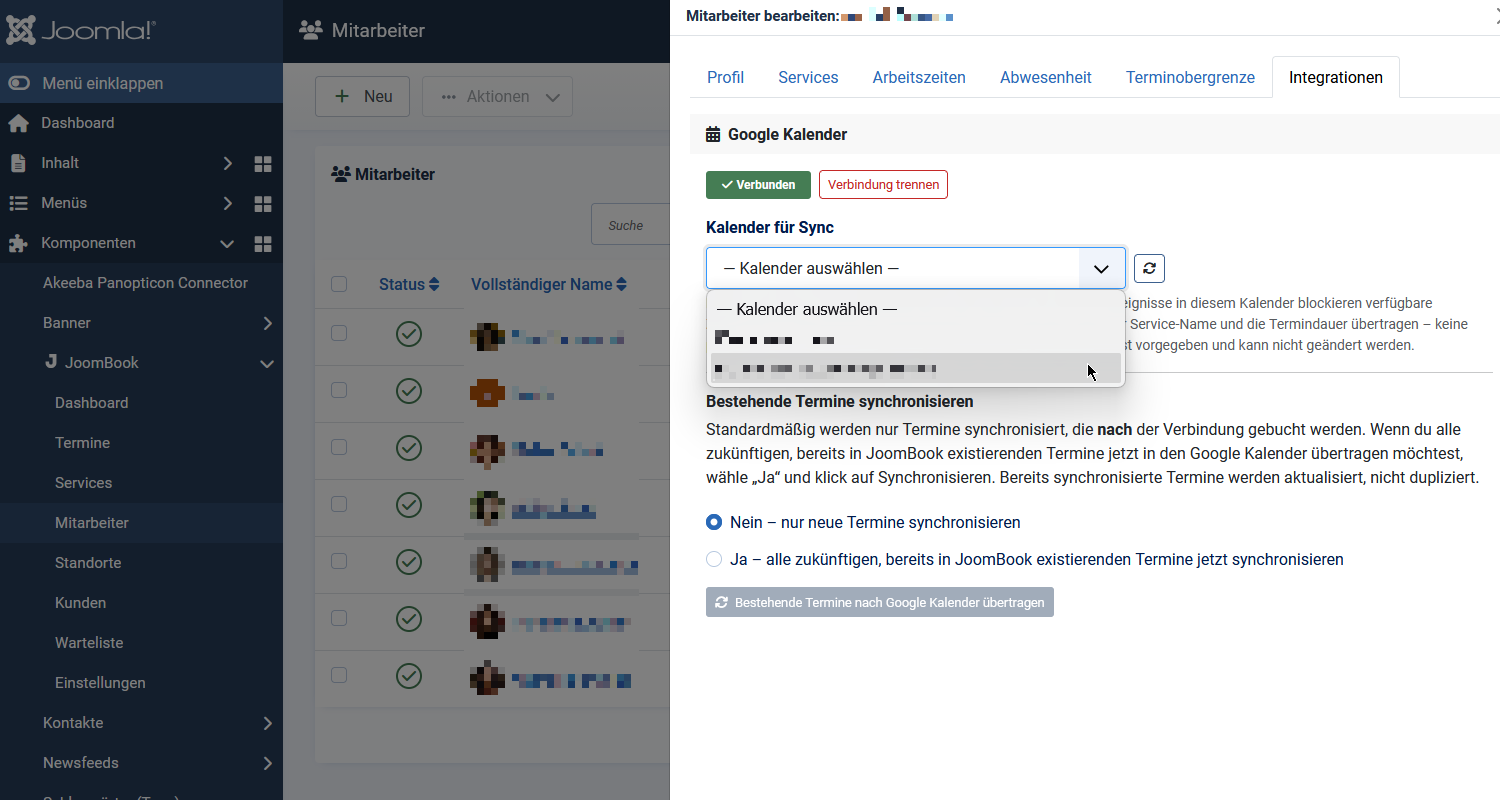Screen dimensions: 1500x800
Task: Tick the select-all checkbox in the table header
Action: point(339,284)
